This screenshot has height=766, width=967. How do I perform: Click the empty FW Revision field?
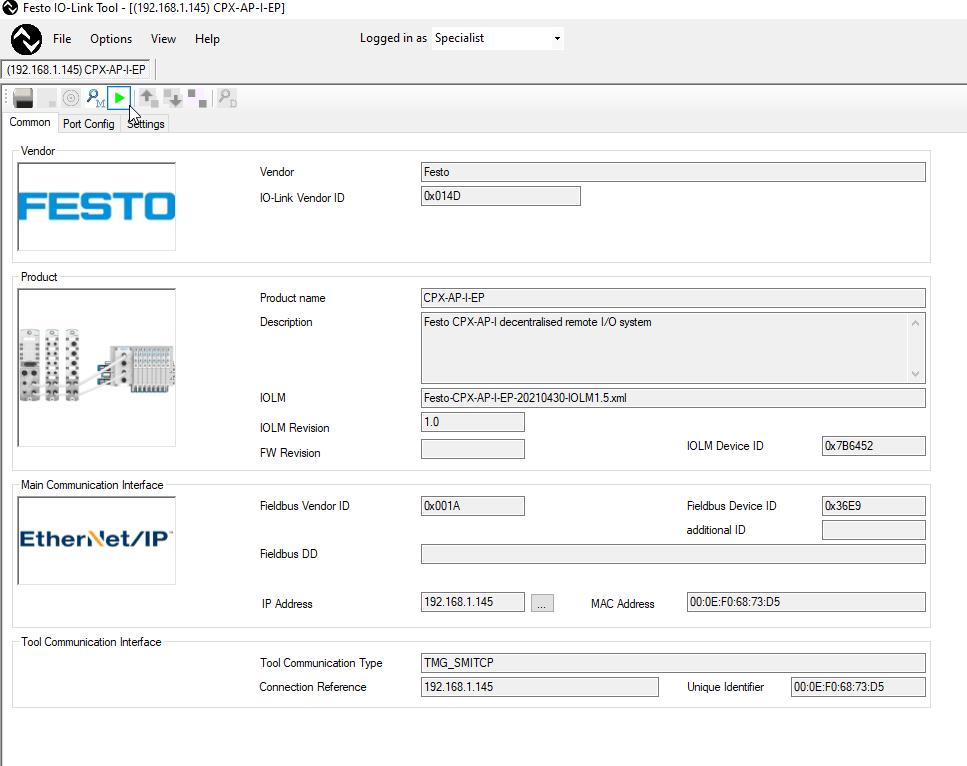coord(472,449)
